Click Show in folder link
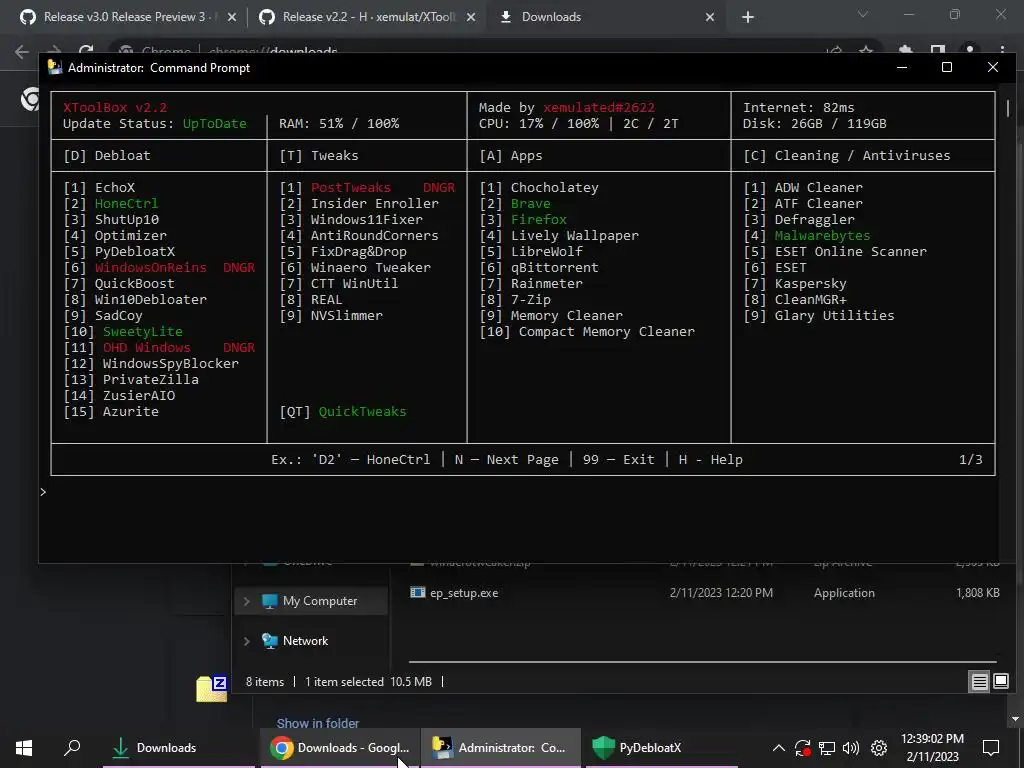This screenshot has height=768, width=1024. point(317,723)
